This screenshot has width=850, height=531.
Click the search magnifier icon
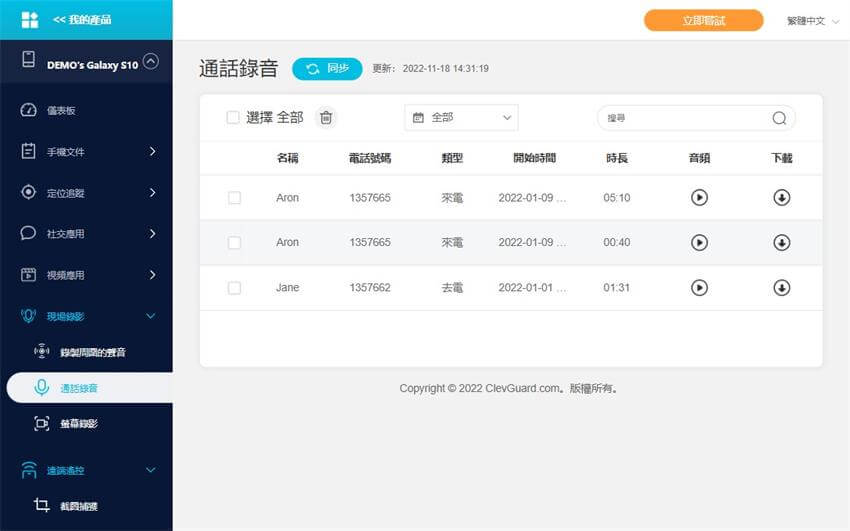point(779,118)
